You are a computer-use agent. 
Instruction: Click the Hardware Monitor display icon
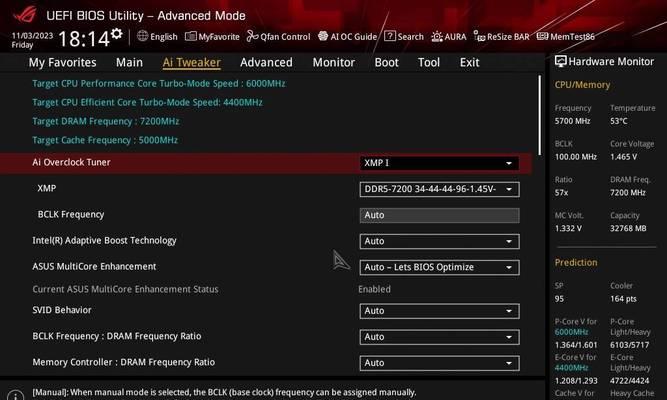pyautogui.click(x=561, y=62)
